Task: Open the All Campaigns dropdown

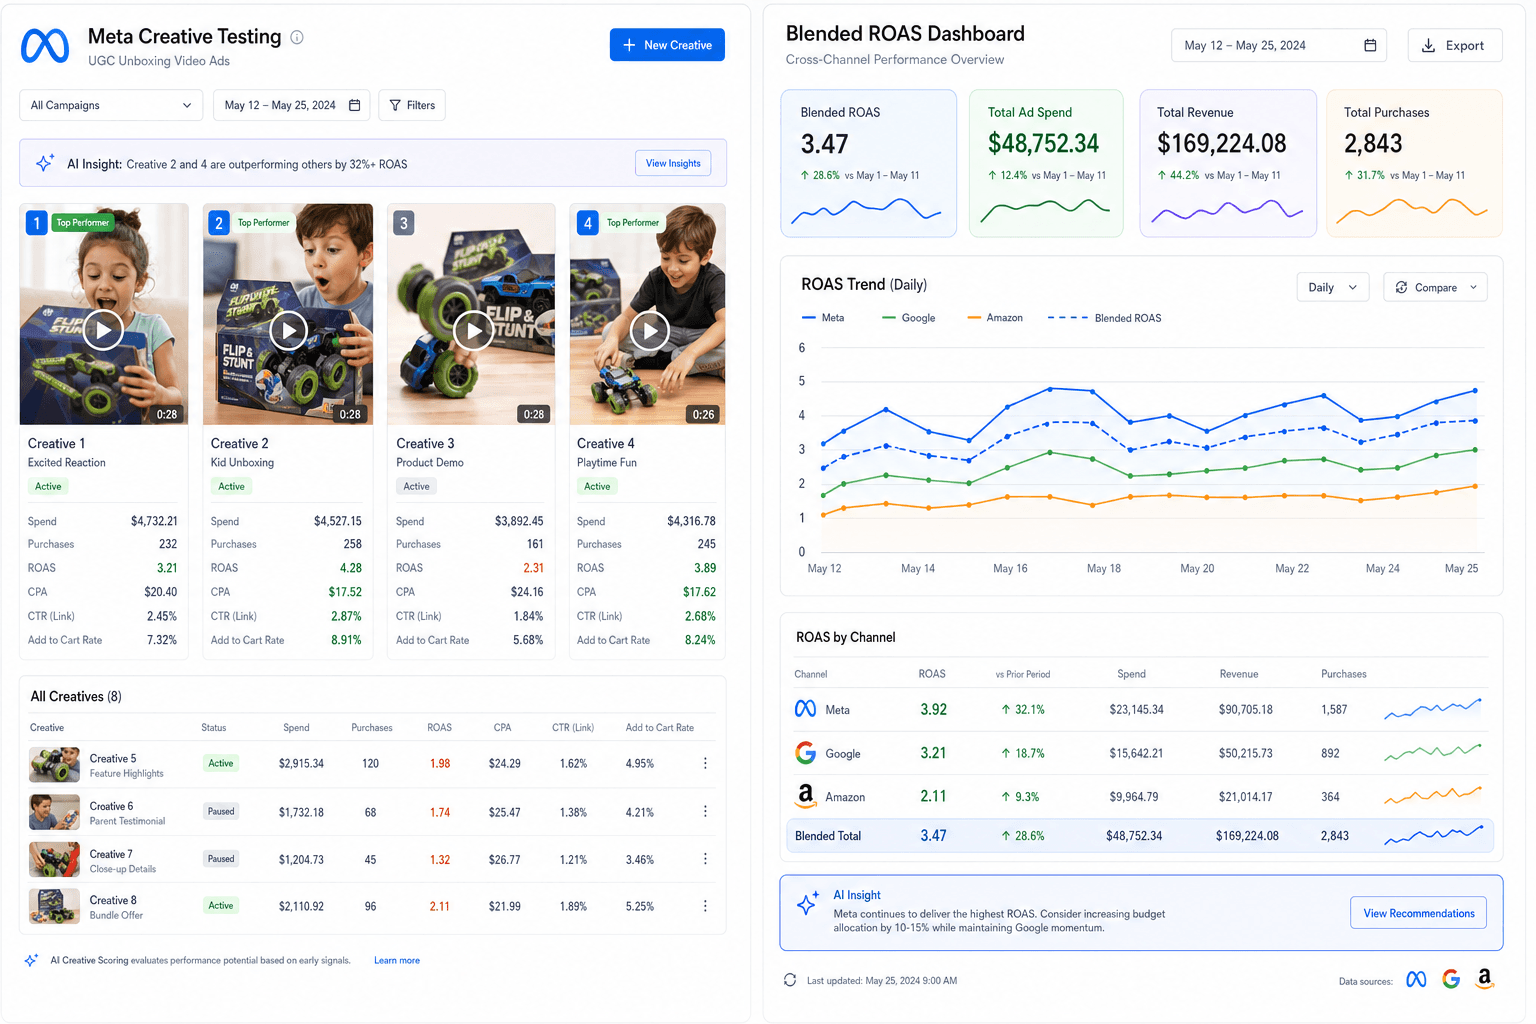Action: click(x=111, y=105)
